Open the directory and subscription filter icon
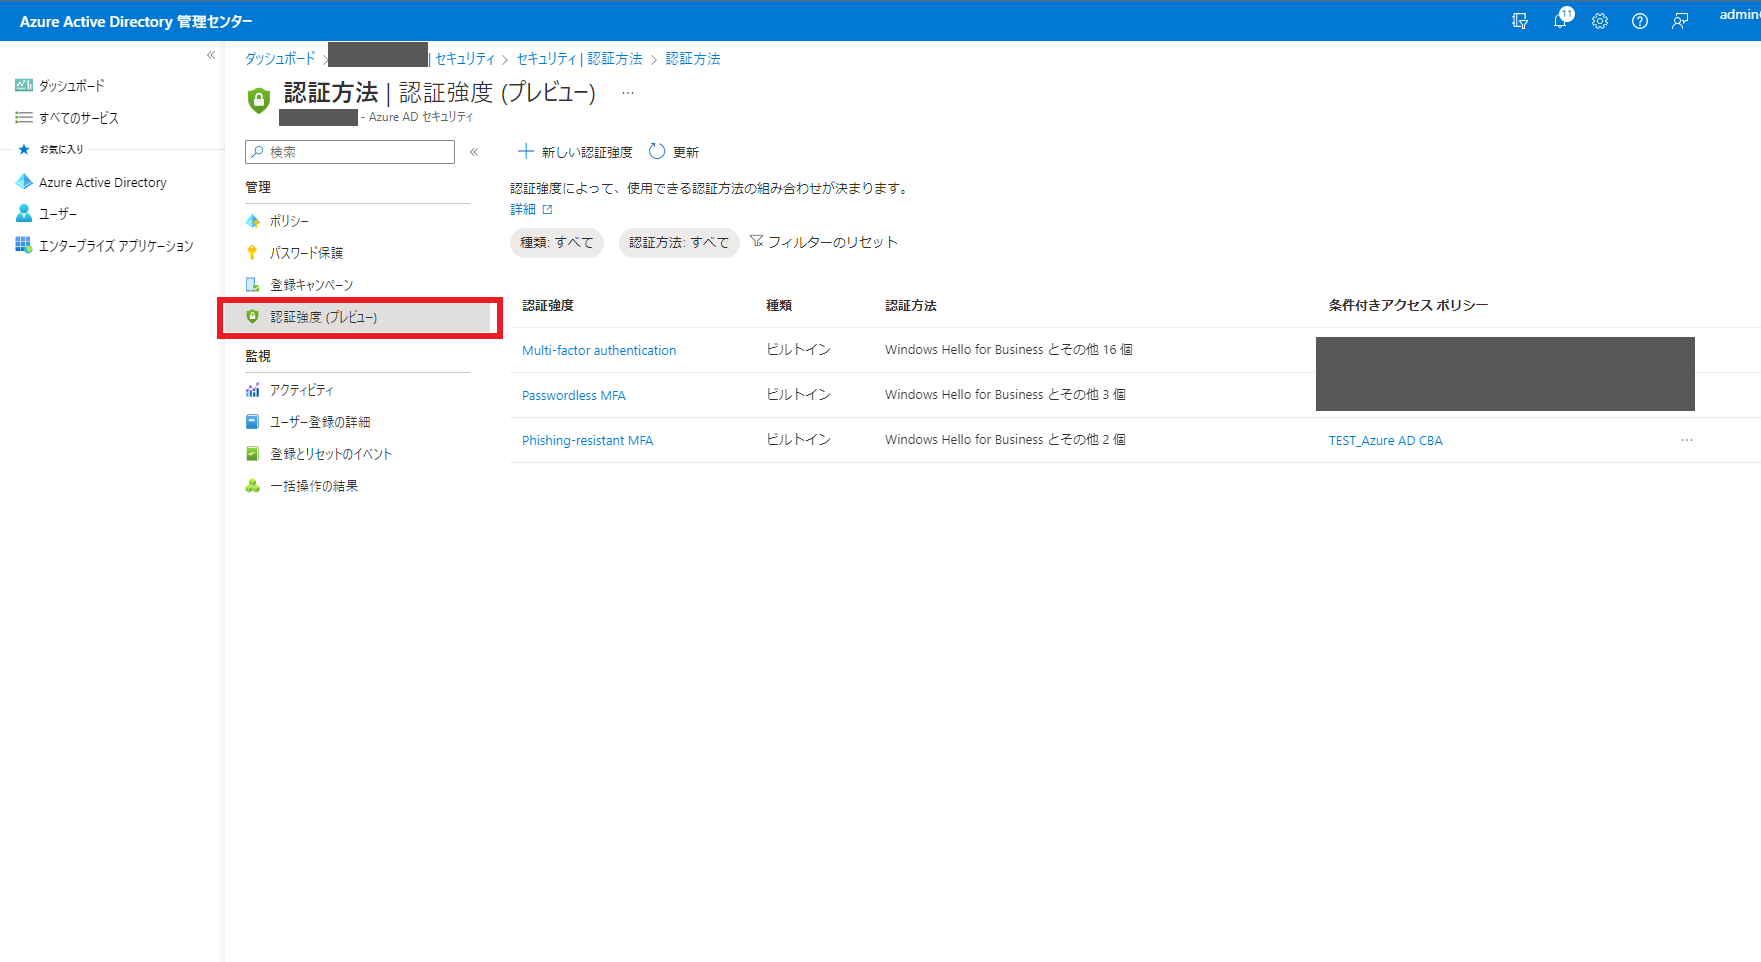This screenshot has height=962, width=1761. pos(1520,21)
